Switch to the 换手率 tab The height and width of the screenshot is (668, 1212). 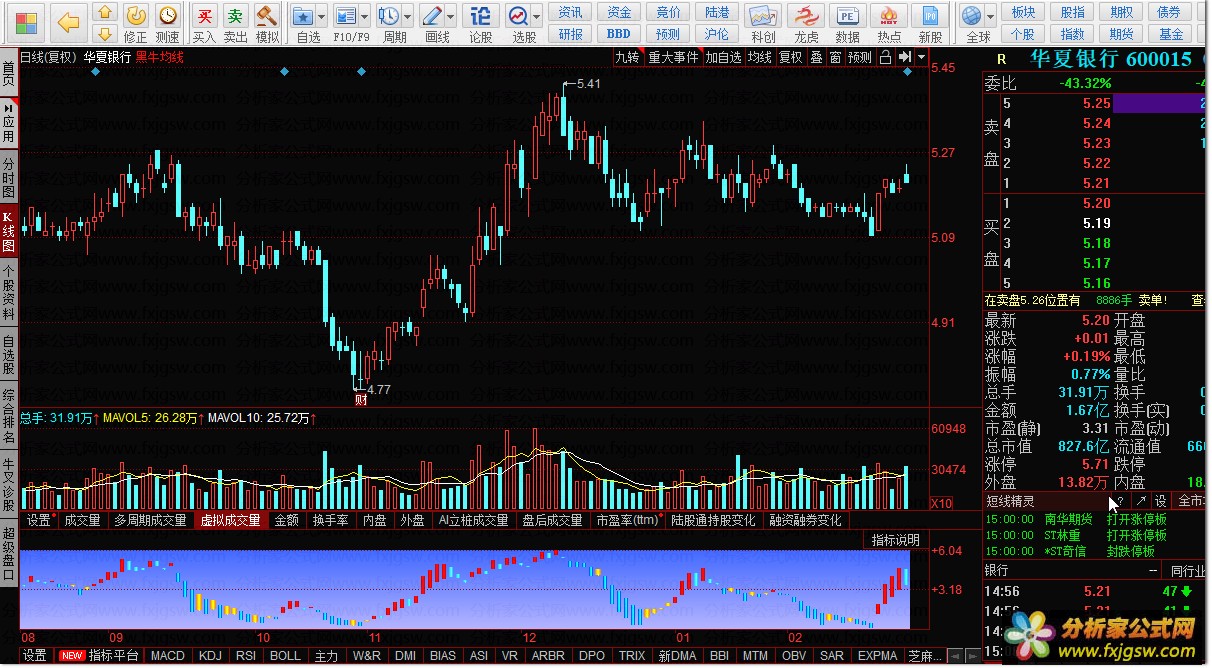pyautogui.click(x=330, y=520)
